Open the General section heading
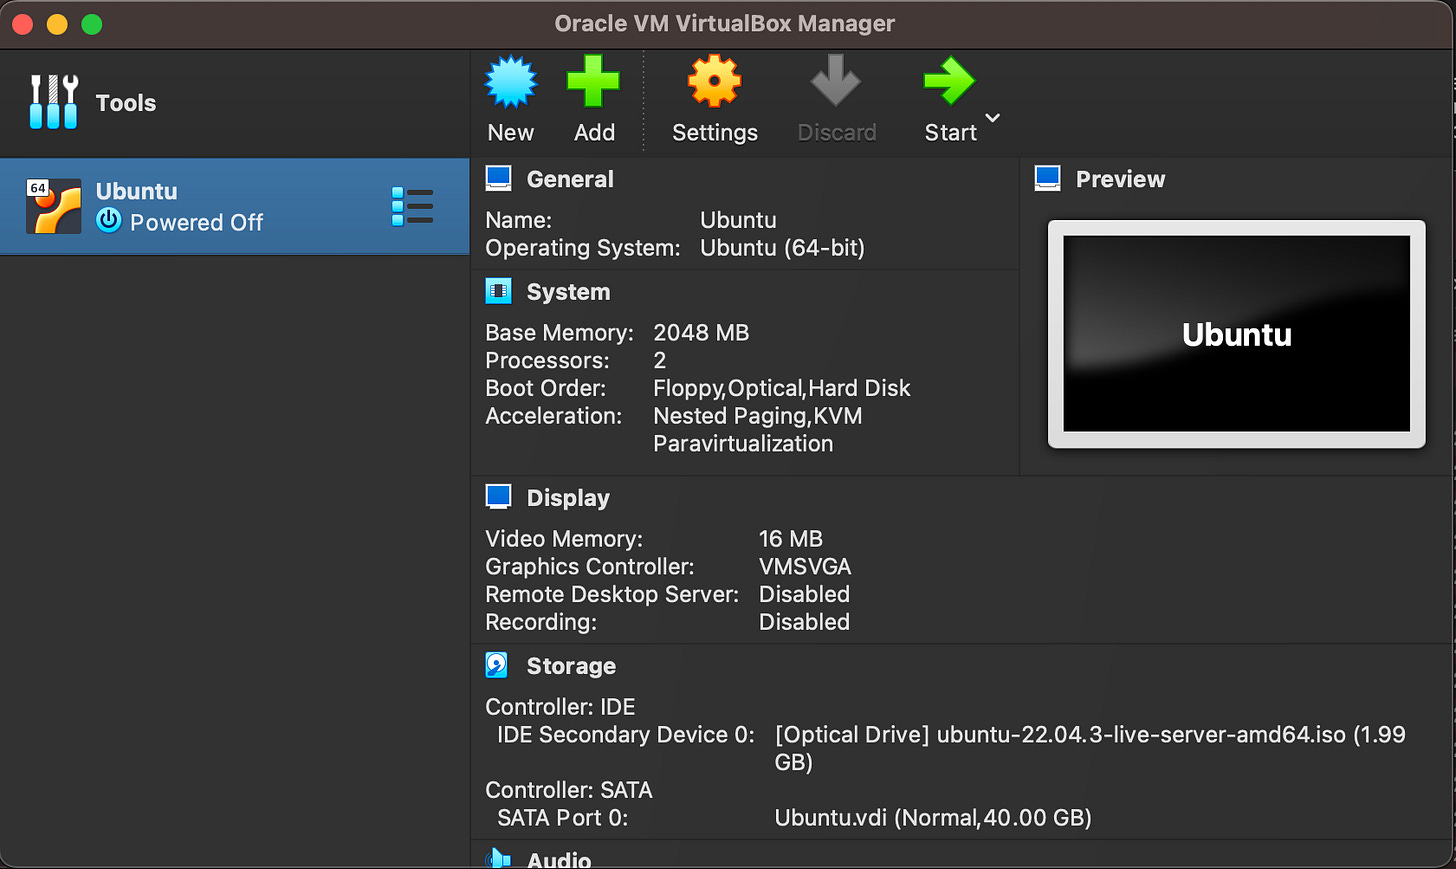1456x869 pixels. [x=570, y=179]
